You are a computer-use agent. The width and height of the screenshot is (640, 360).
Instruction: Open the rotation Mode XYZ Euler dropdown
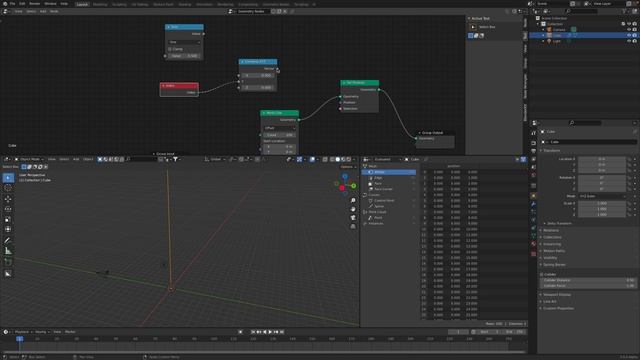[602, 196]
